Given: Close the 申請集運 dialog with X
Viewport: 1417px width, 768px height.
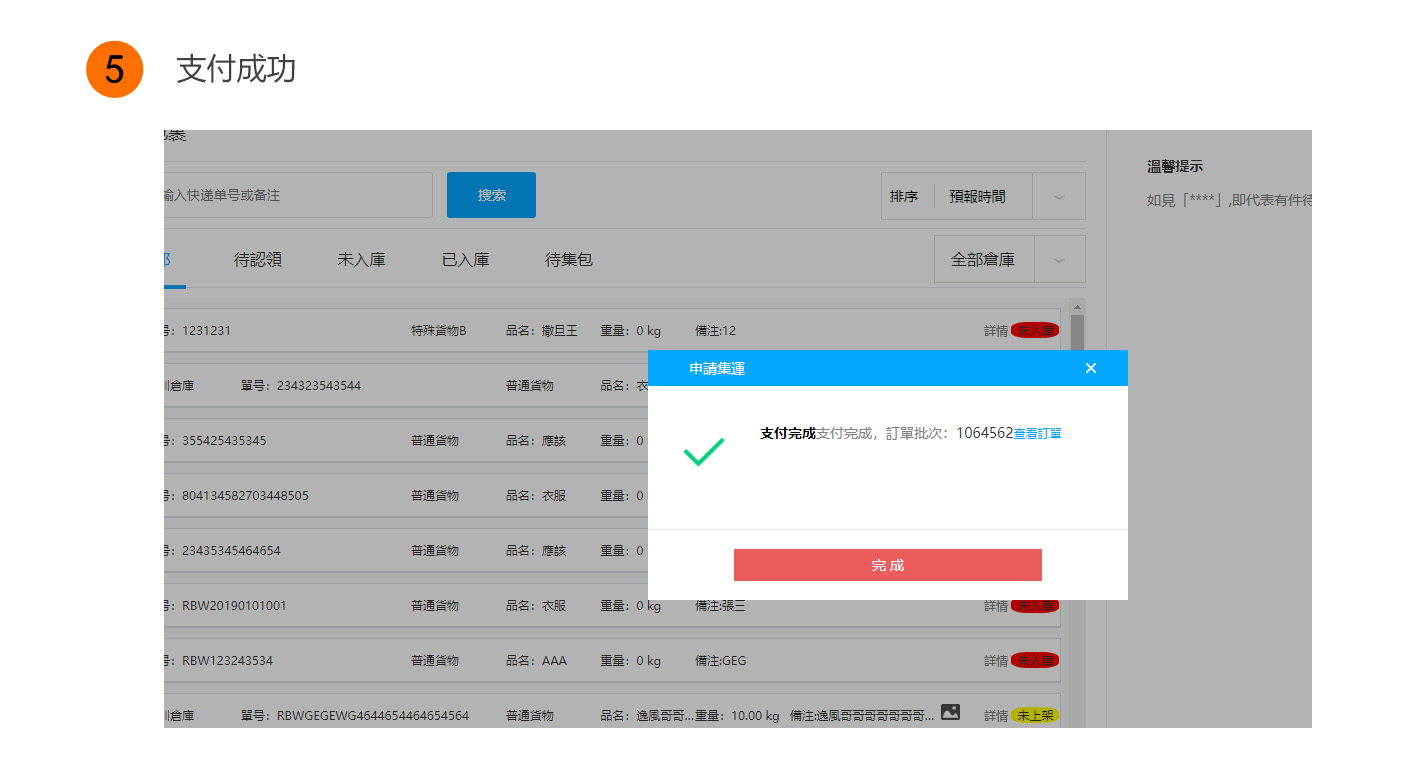Looking at the screenshot, I should 1090,368.
